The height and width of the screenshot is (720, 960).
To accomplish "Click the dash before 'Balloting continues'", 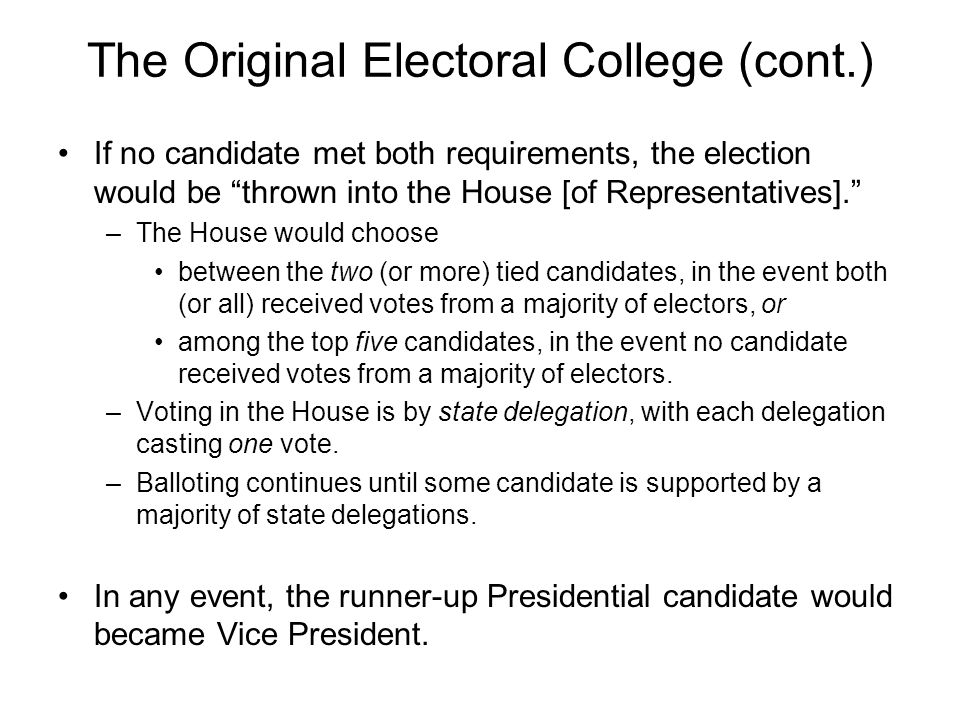I will pyautogui.click(x=113, y=484).
